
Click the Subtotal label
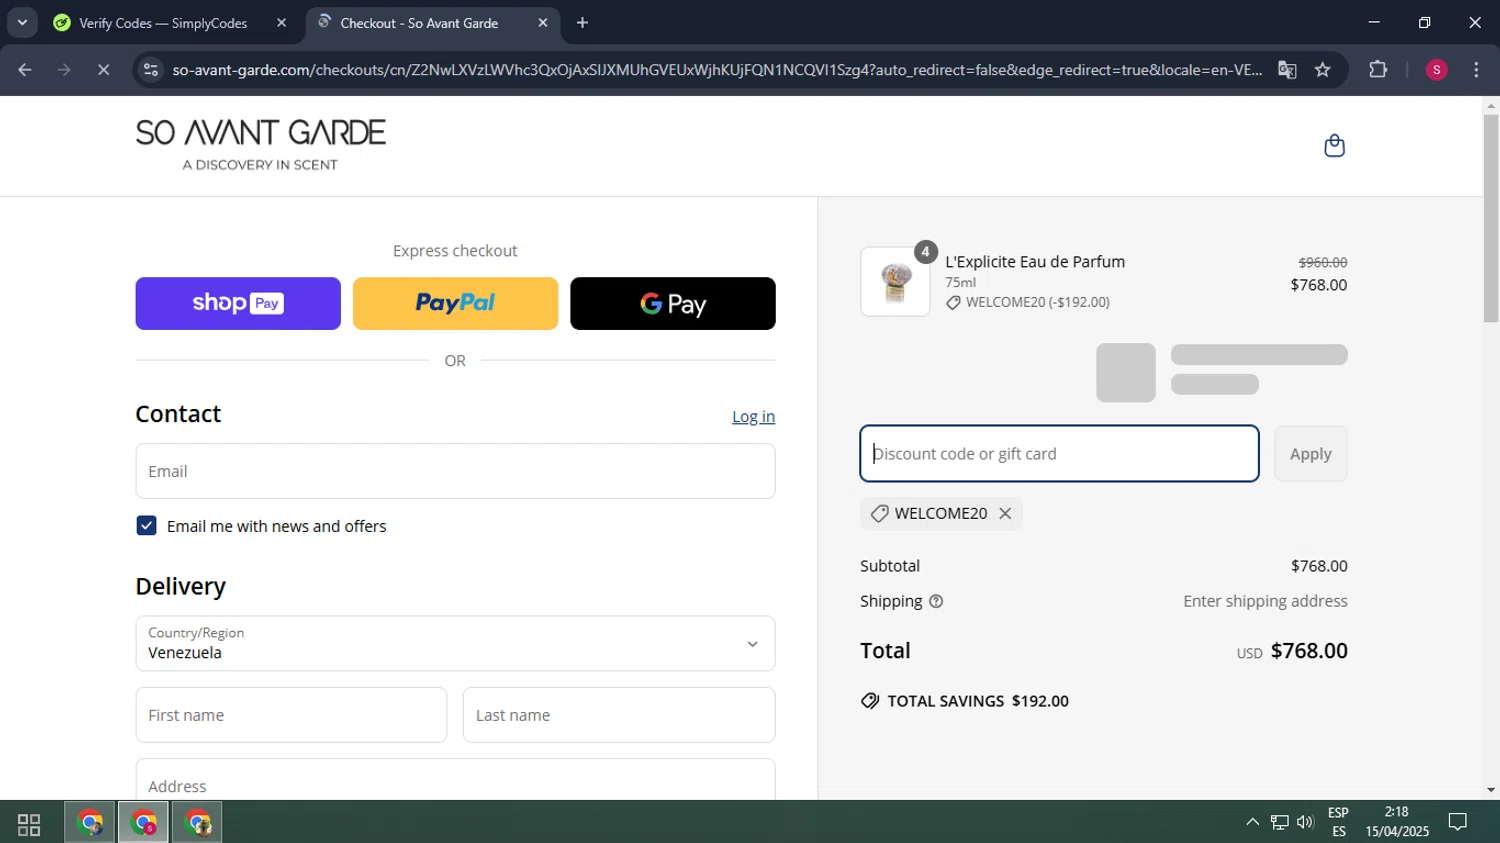click(x=890, y=566)
